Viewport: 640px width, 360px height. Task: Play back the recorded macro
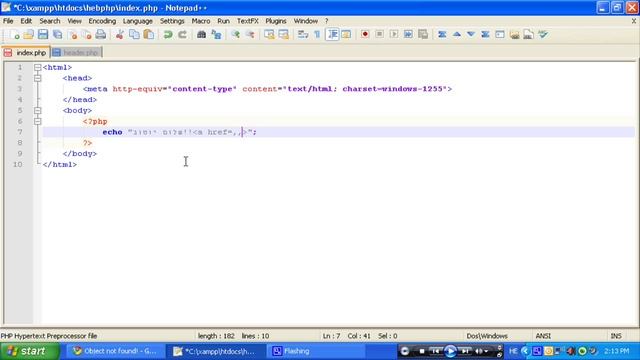click(394, 35)
